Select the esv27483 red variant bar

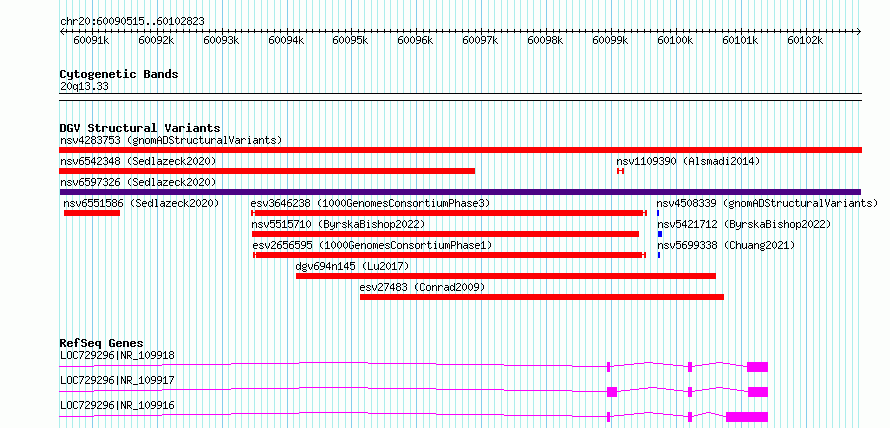click(541, 297)
